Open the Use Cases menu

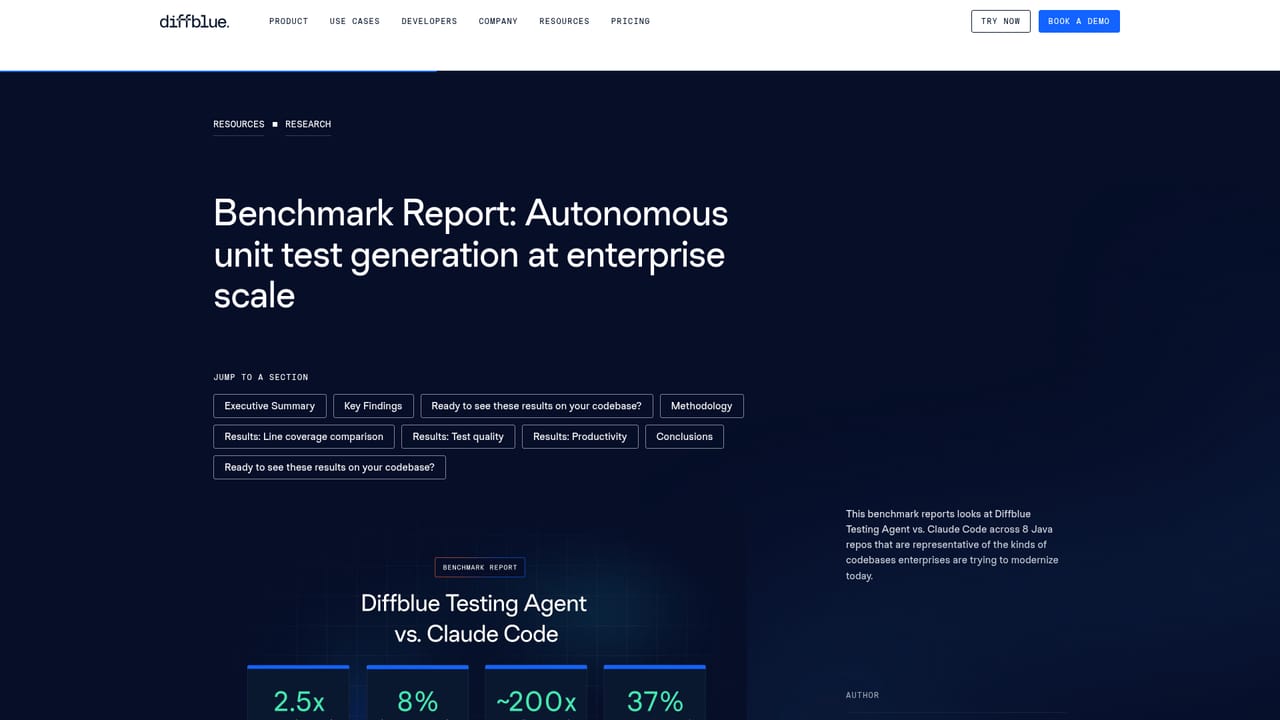coord(354,21)
